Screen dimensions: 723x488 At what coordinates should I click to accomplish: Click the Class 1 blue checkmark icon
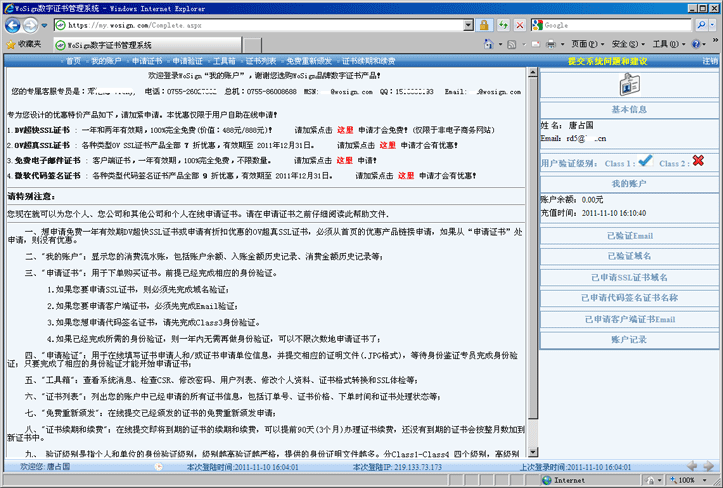click(646, 161)
